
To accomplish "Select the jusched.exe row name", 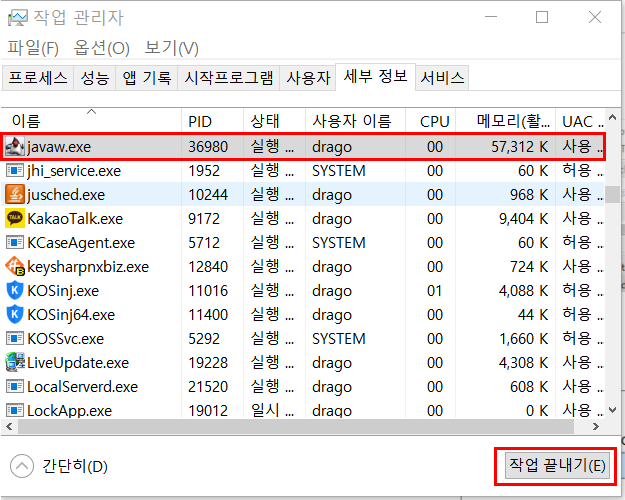I will point(66,195).
